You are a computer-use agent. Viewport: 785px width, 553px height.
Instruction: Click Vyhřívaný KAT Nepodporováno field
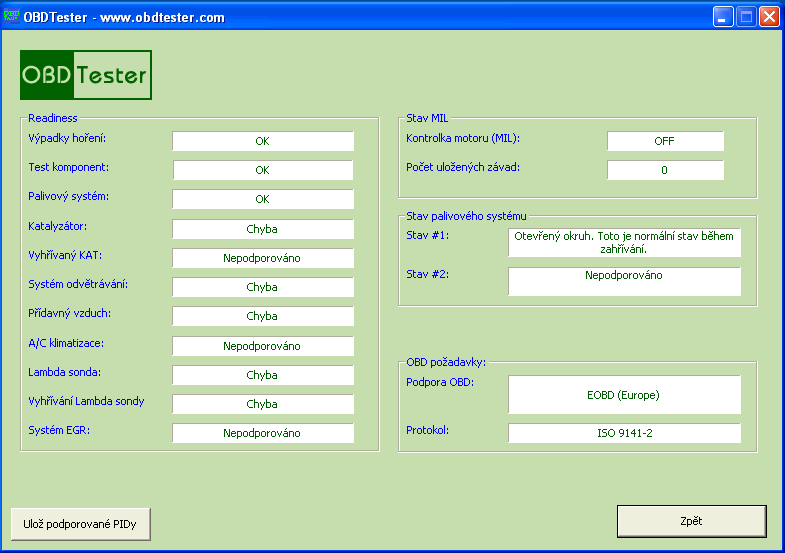pos(263,258)
